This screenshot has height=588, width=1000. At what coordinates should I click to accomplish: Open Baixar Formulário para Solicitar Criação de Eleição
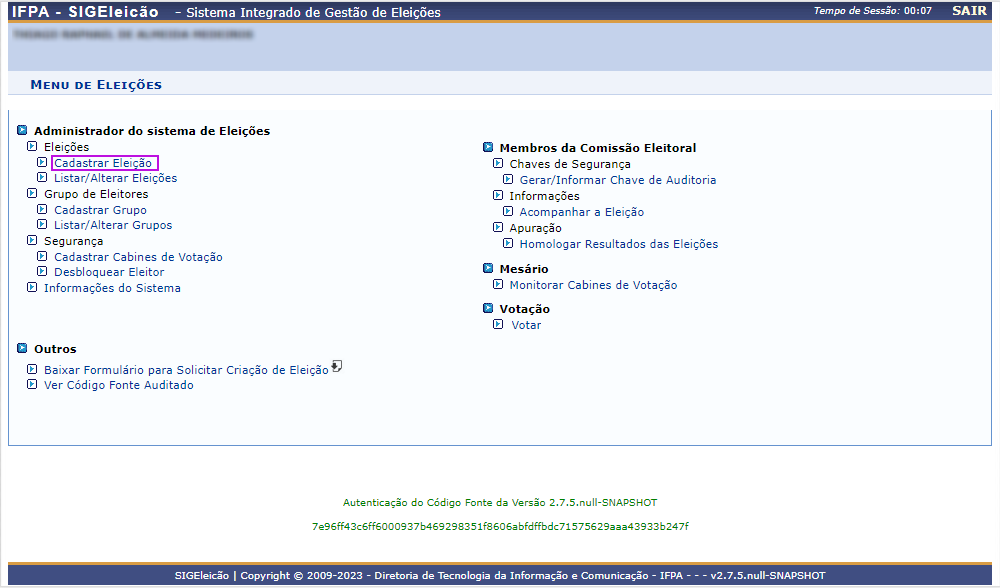tap(186, 370)
